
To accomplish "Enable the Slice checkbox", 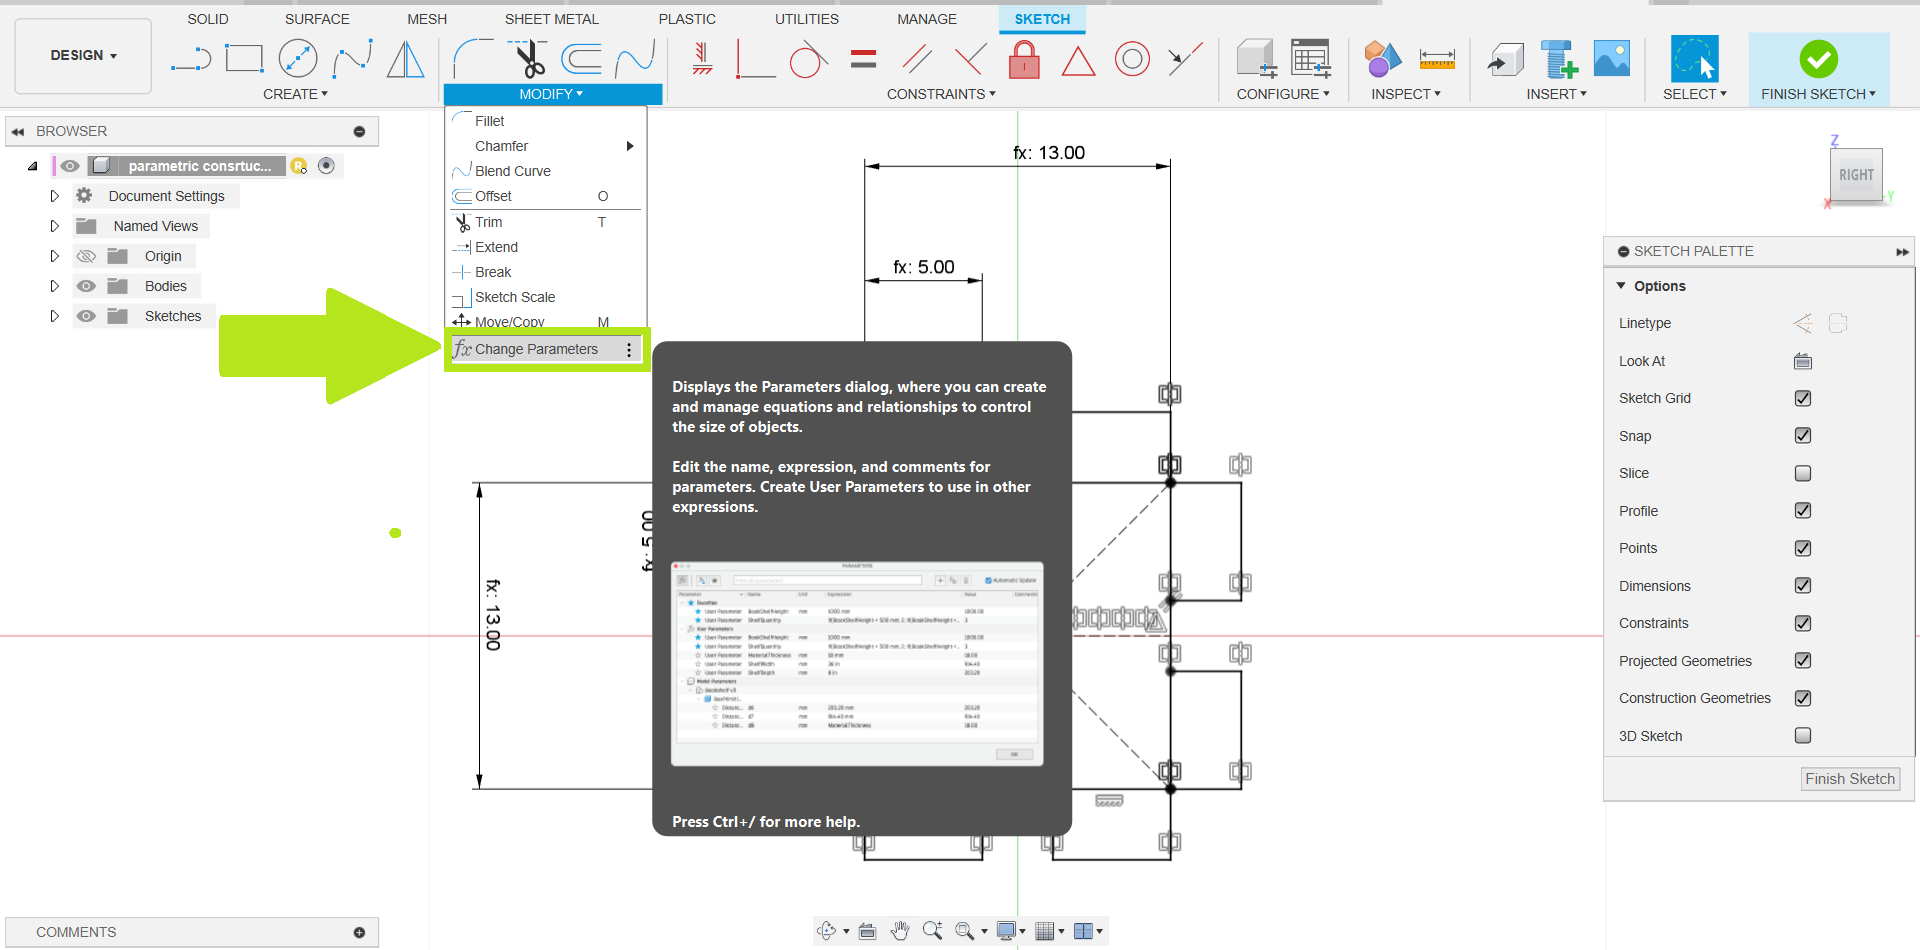I will point(1802,473).
